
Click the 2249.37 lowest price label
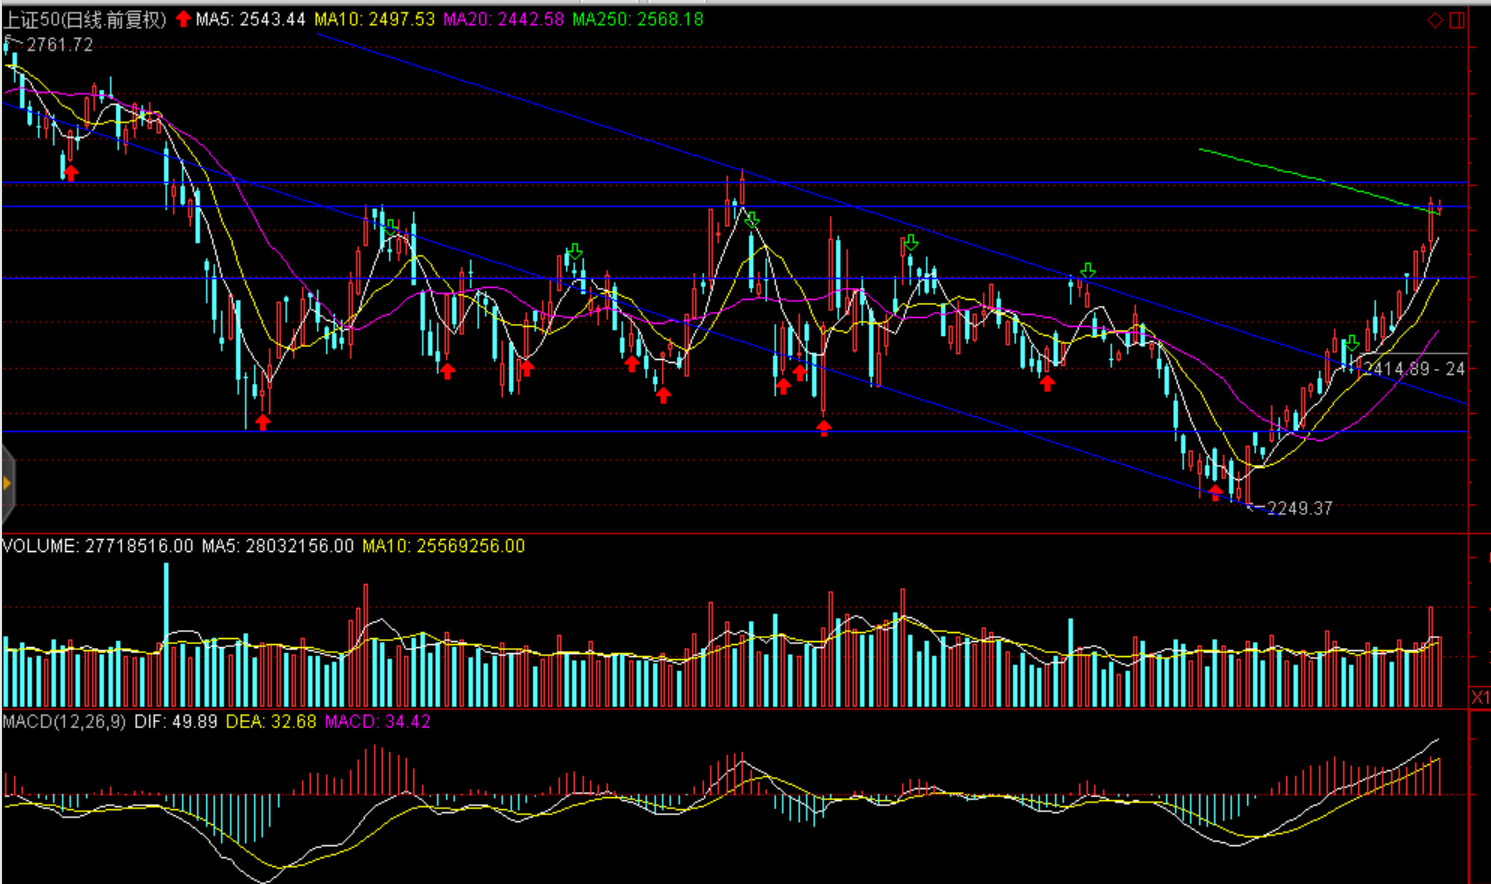(x=1299, y=508)
